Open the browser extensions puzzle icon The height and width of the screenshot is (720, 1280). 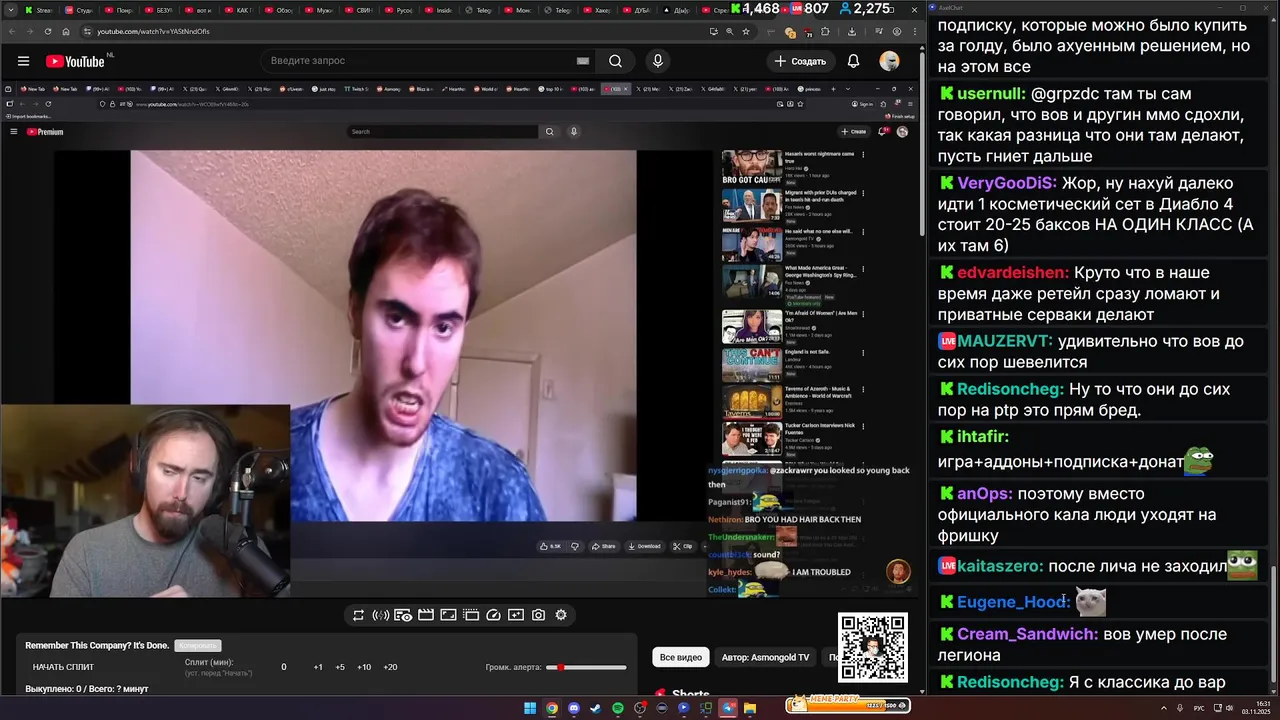click(x=825, y=31)
